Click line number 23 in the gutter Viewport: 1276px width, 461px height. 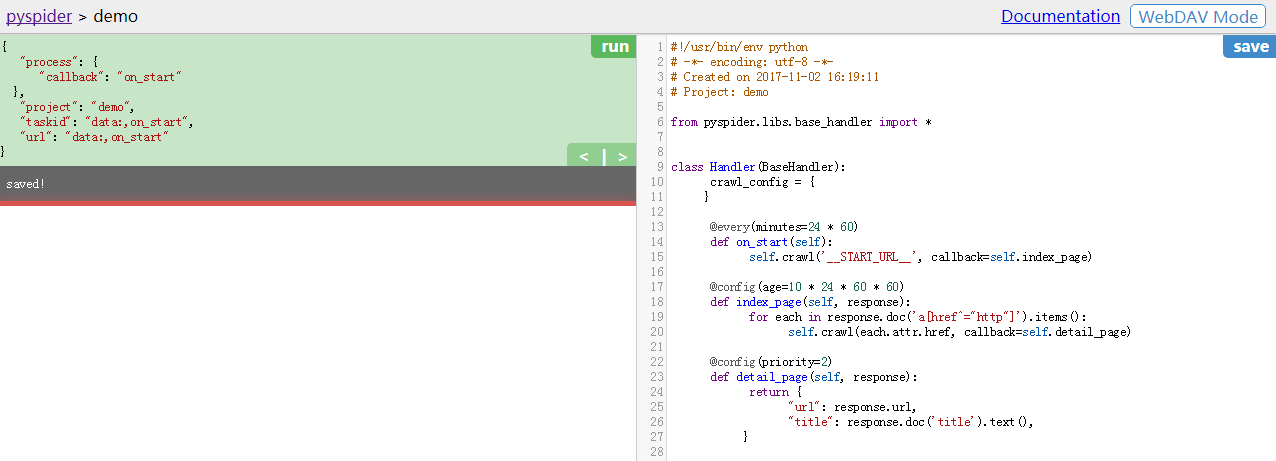(657, 377)
